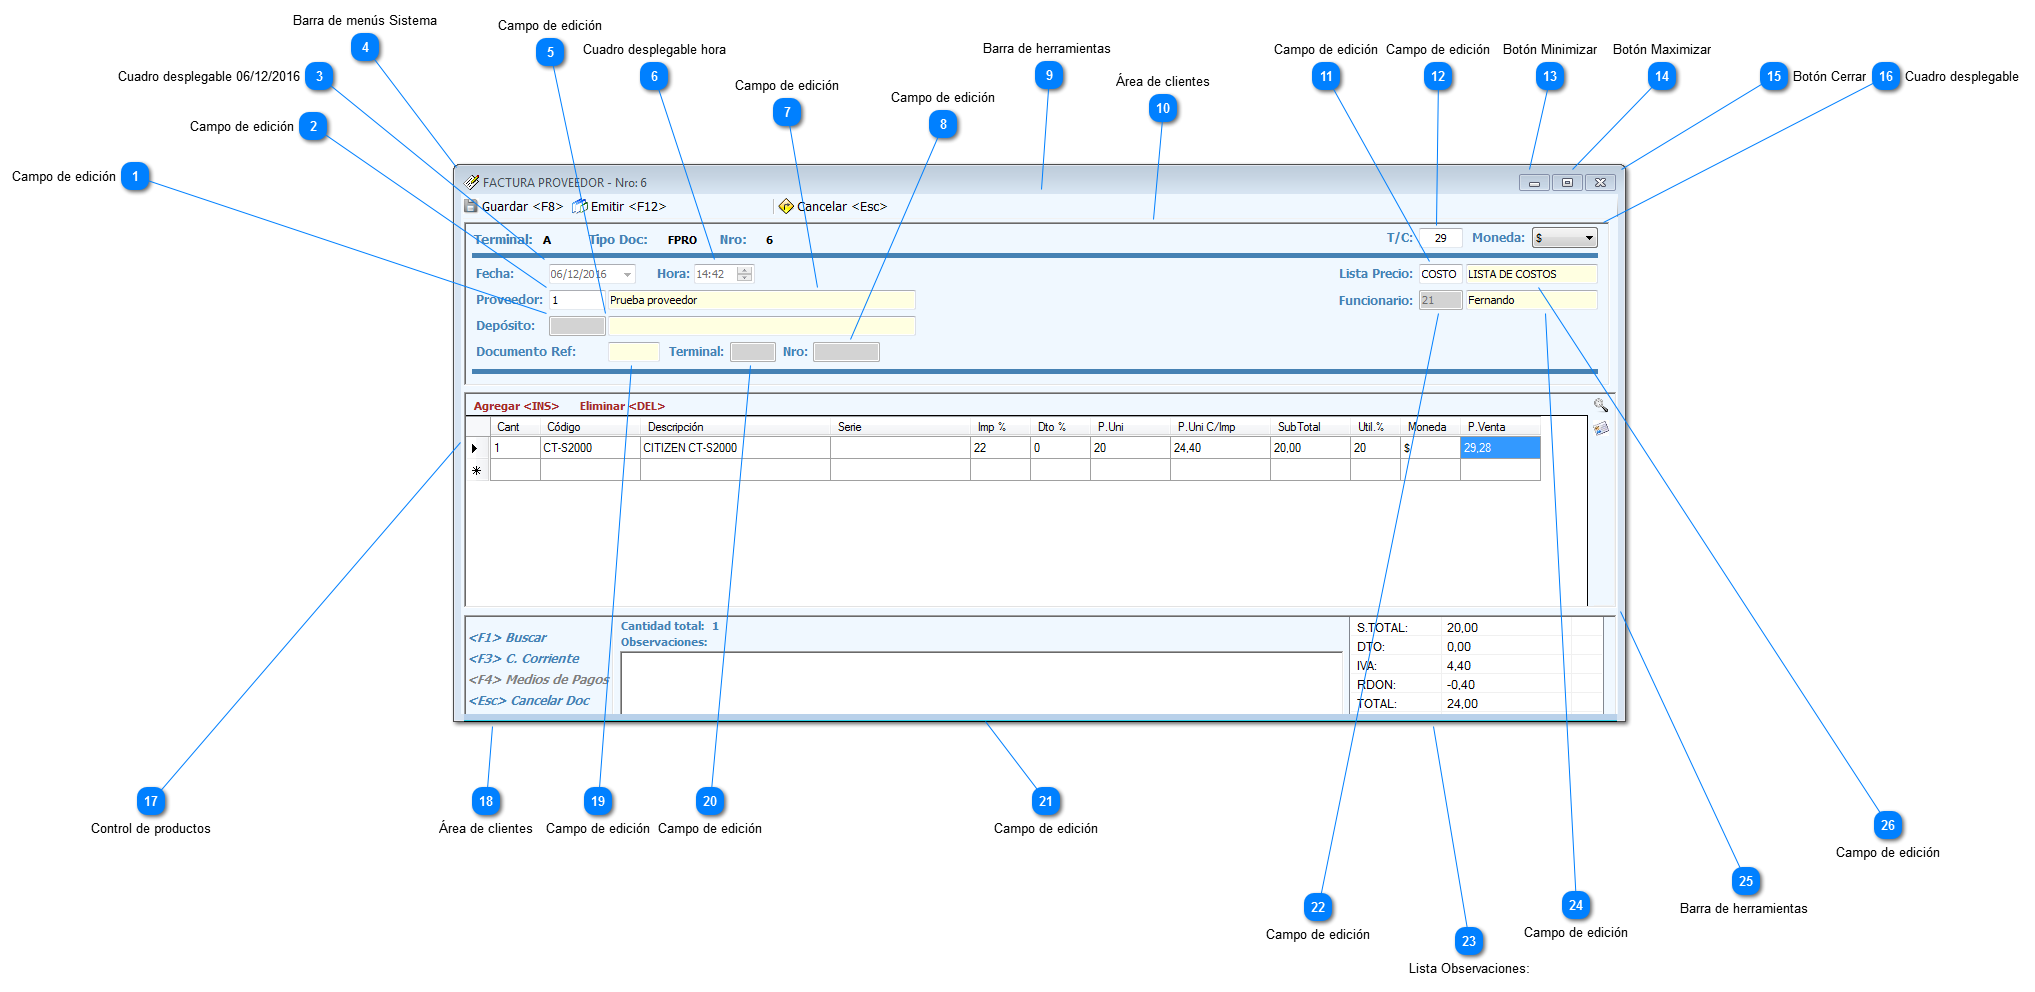
Task: Click the Terminal field beside Documento Ref
Action: 752,352
